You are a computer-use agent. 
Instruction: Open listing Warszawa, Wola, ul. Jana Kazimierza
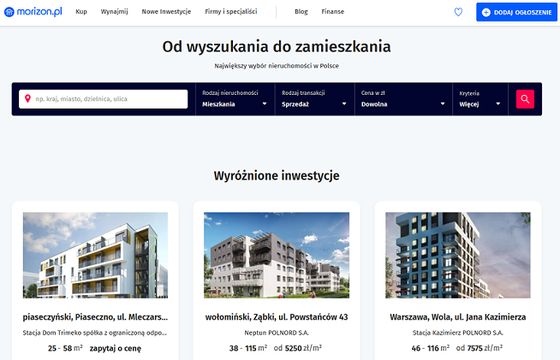tap(458, 317)
